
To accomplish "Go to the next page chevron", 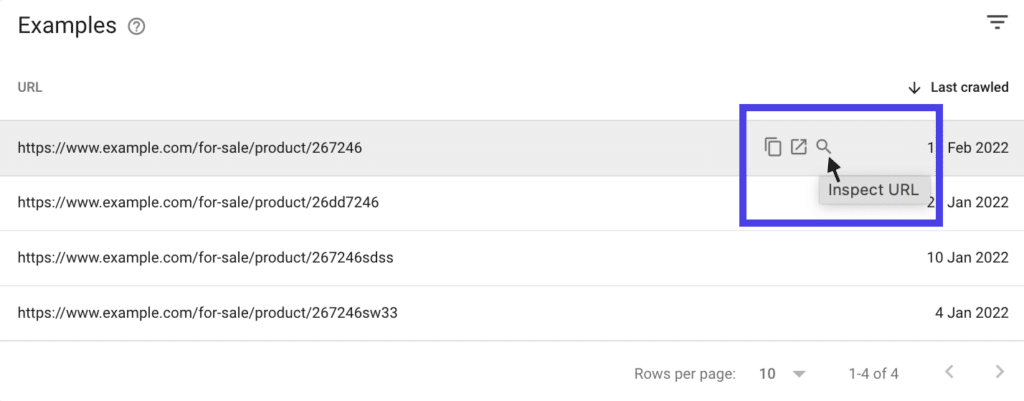I will coord(999,373).
